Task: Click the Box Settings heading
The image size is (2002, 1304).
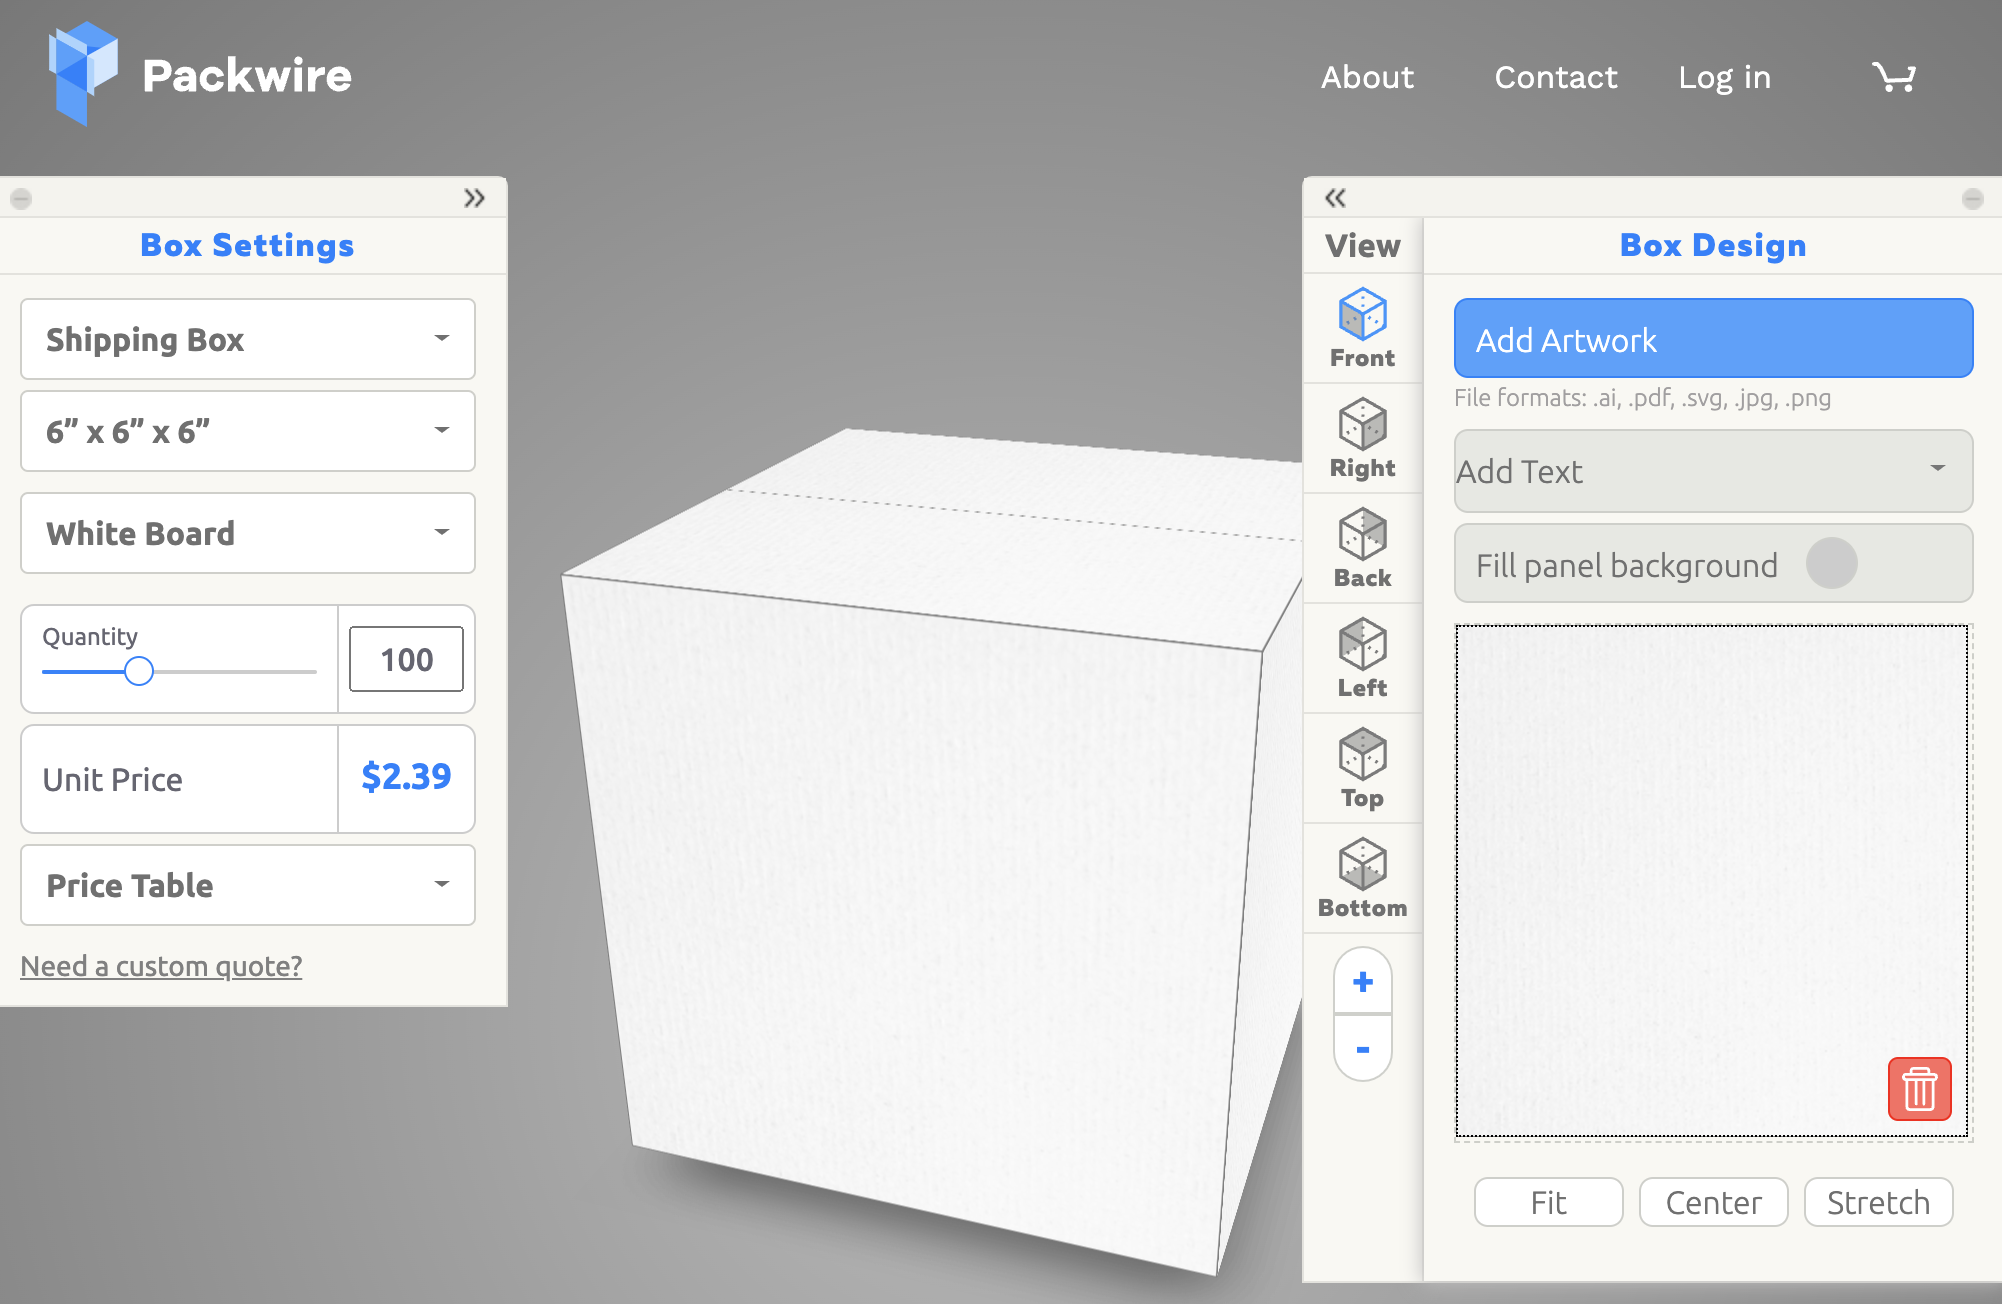Action: (x=247, y=245)
